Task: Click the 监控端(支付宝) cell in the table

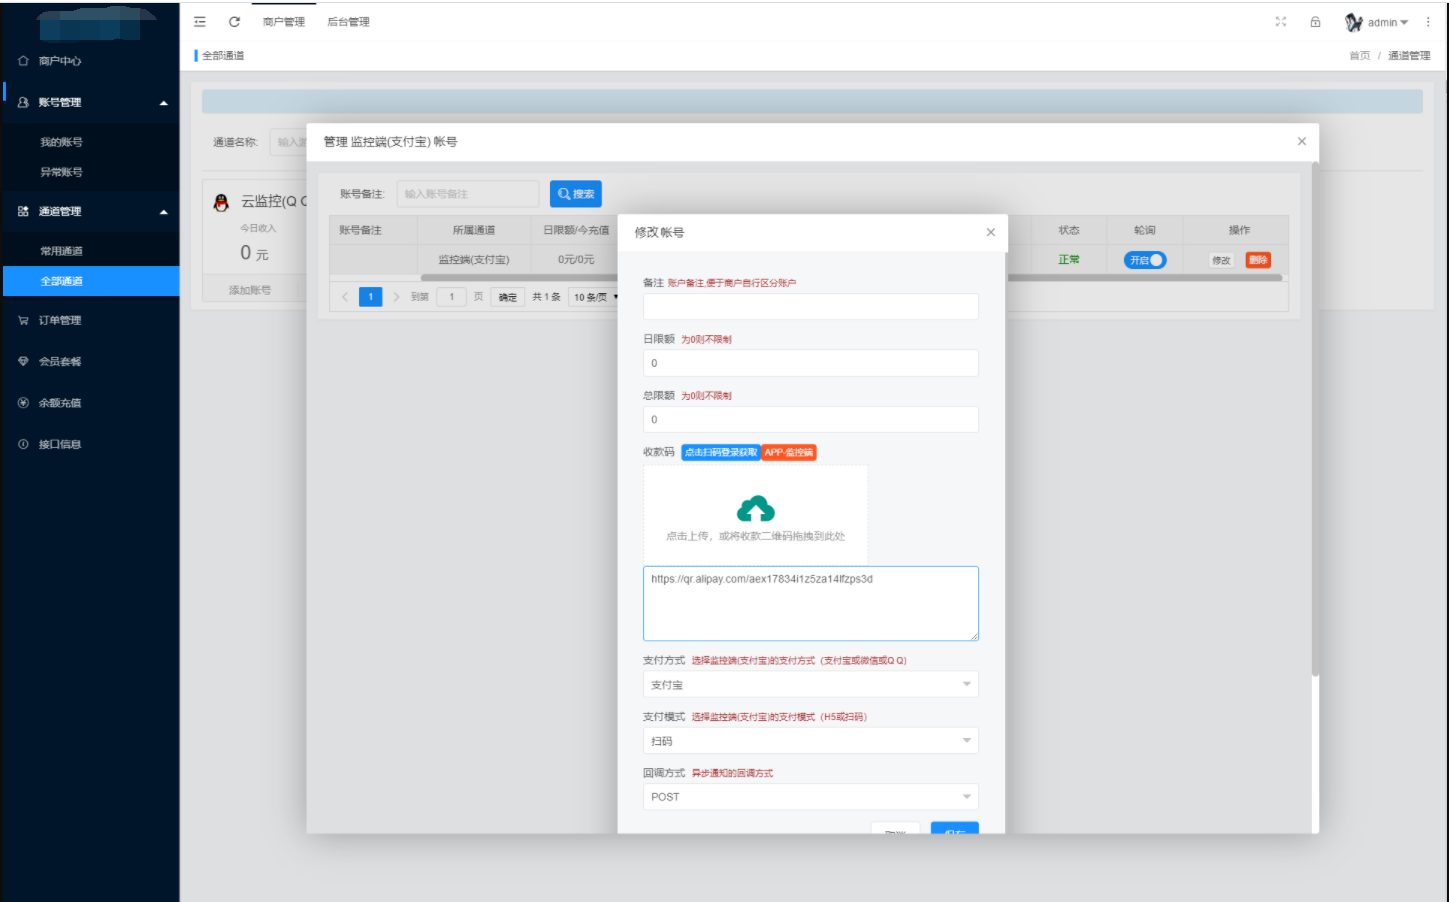Action: (473, 260)
